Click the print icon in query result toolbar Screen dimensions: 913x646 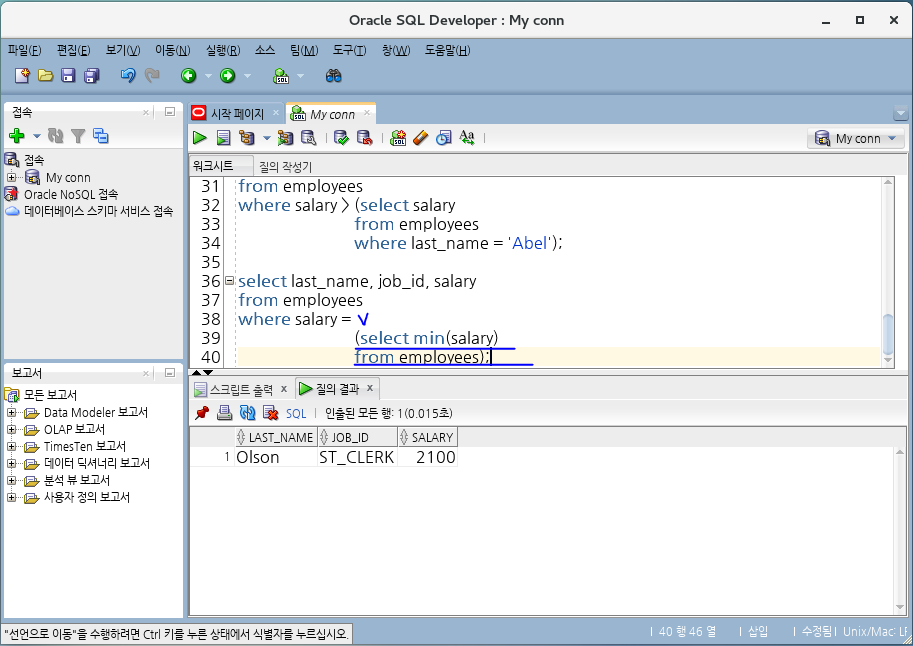pyautogui.click(x=224, y=413)
